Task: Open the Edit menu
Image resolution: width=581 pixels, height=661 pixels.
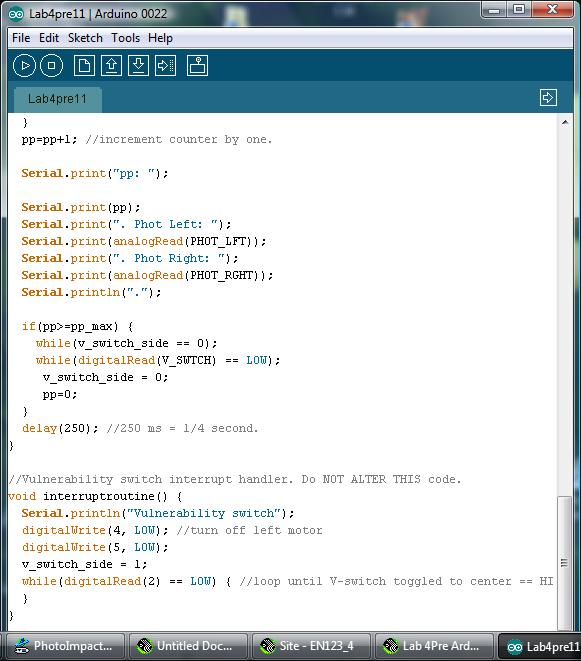Action: point(49,38)
